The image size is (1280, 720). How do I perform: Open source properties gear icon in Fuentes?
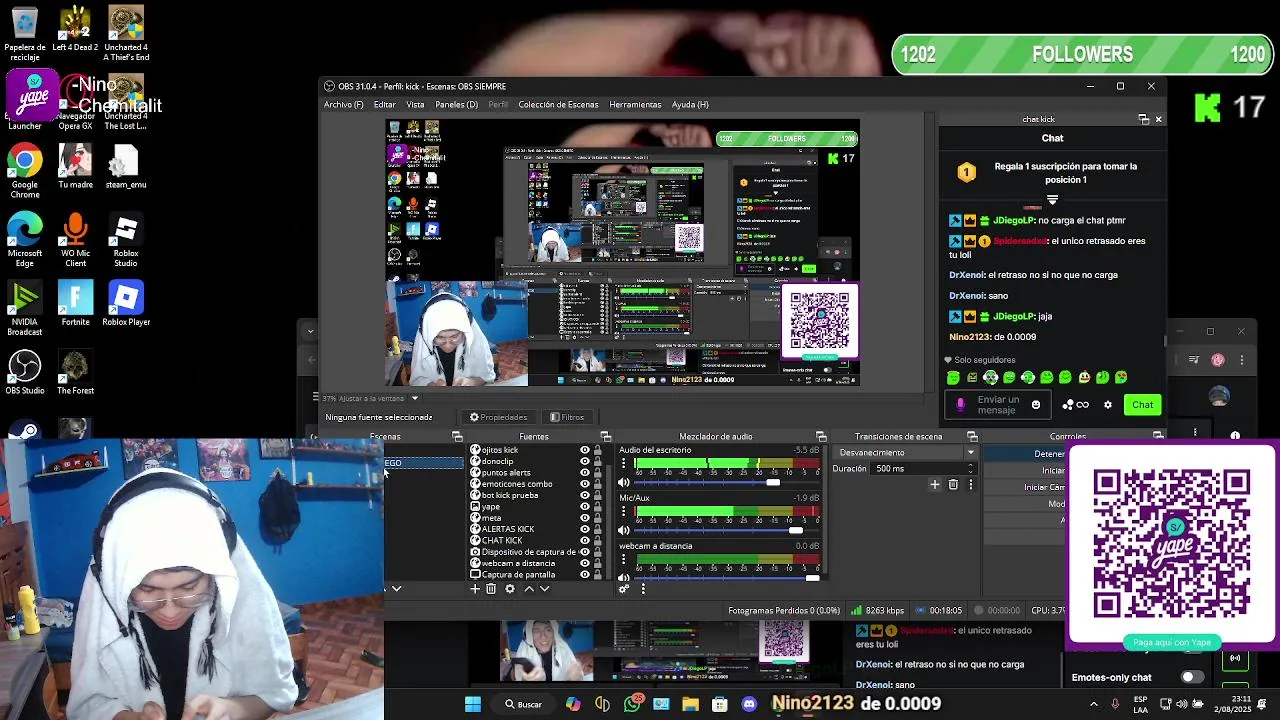[x=510, y=589]
